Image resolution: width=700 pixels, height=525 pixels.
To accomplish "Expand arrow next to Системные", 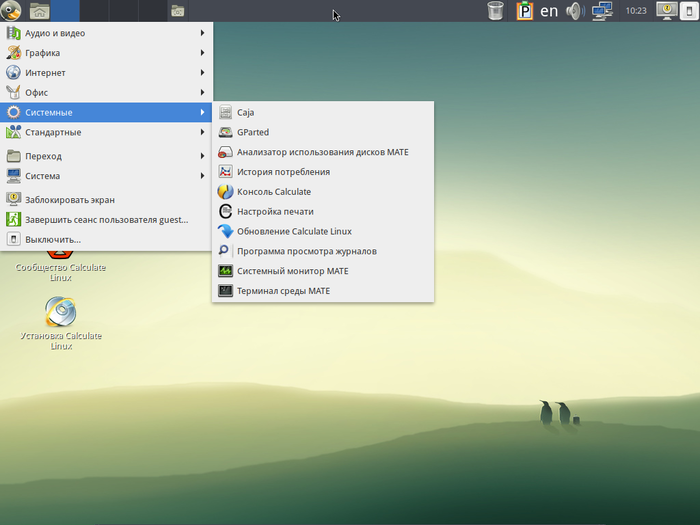I will click(x=202, y=112).
